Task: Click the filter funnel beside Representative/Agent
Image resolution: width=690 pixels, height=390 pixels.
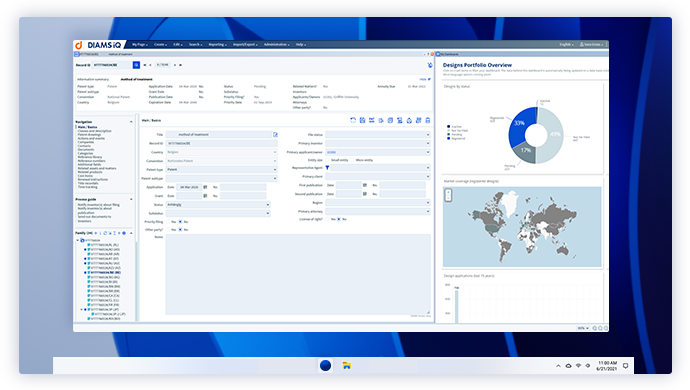Action: click(327, 168)
